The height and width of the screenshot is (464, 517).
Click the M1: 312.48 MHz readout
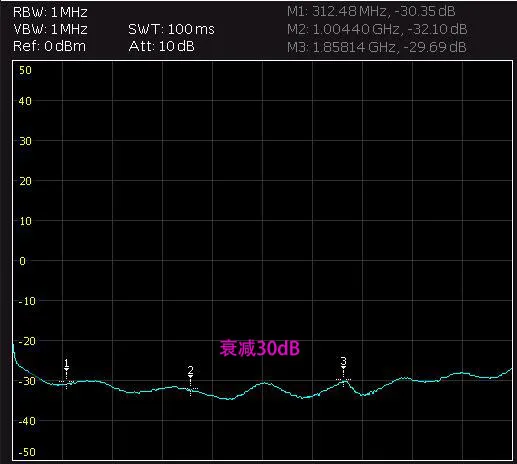point(371,12)
